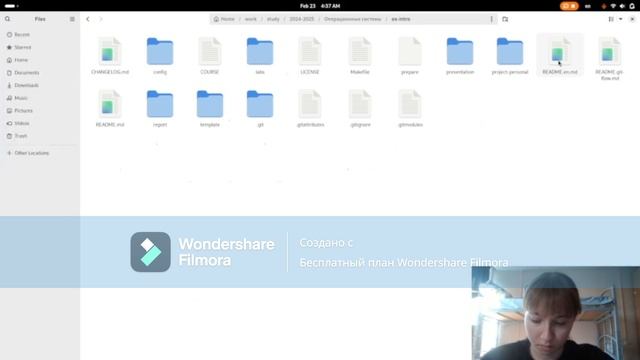
Task: Select the presentation folder
Action: pos(460,56)
